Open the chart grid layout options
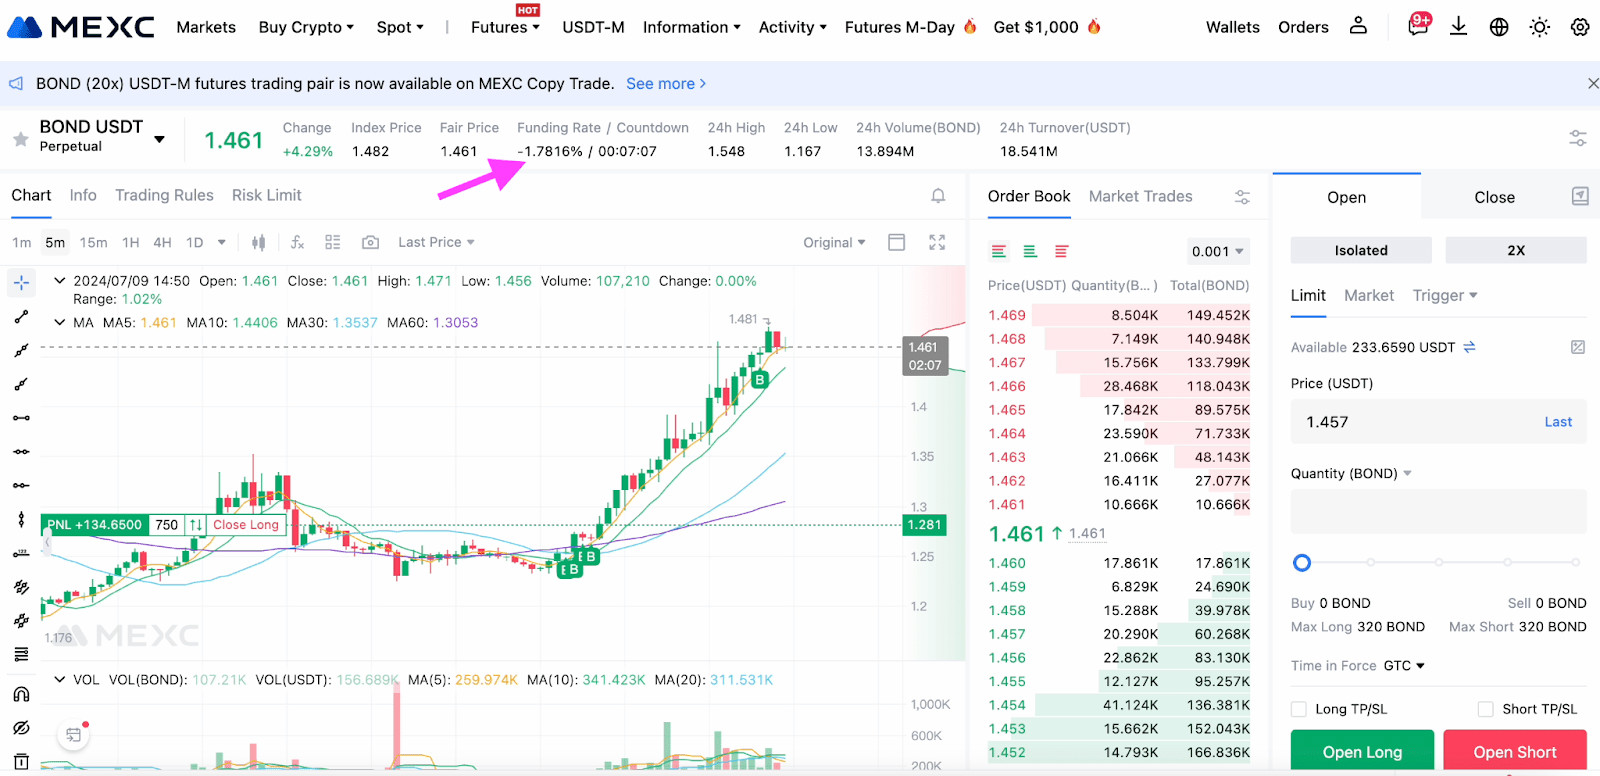The image size is (1600, 776). coord(333,242)
